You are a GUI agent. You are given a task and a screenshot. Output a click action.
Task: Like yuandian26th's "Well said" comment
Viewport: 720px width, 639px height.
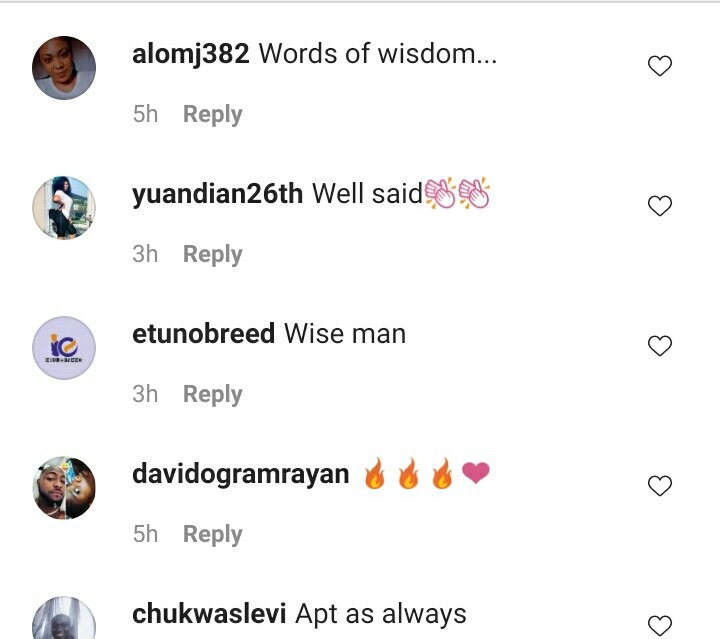click(660, 206)
